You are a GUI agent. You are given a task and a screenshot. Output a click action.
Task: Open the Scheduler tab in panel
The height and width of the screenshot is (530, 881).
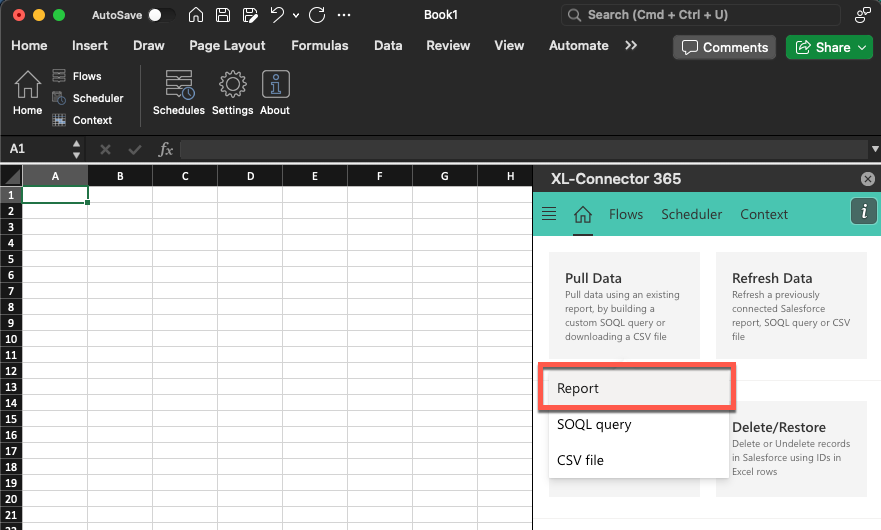[x=691, y=214]
